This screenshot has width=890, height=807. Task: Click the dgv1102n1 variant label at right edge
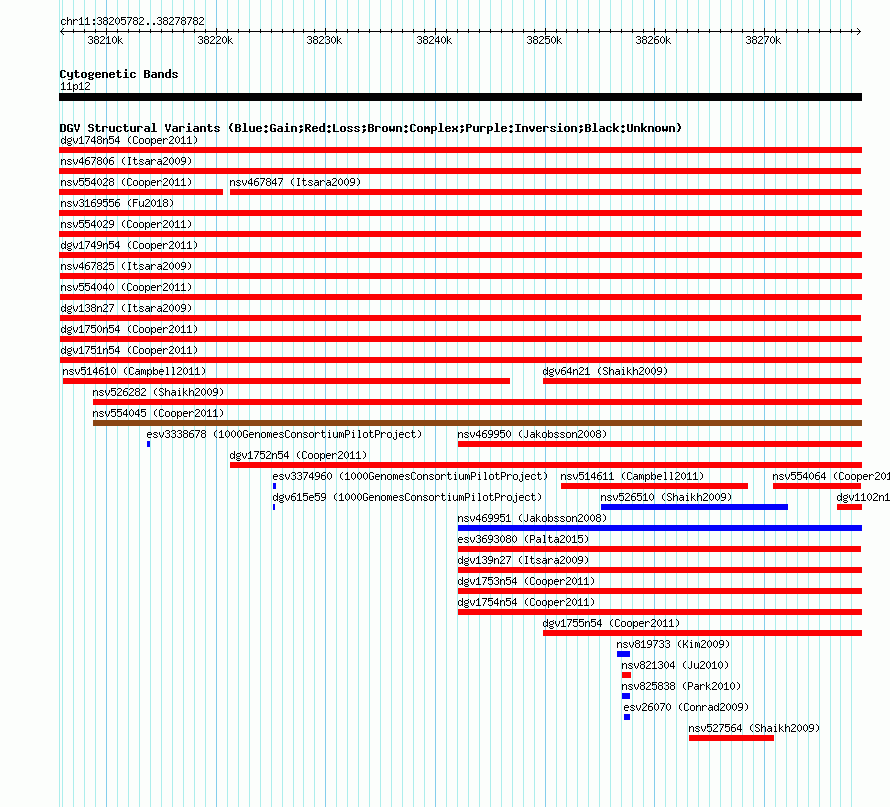tap(863, 497)
